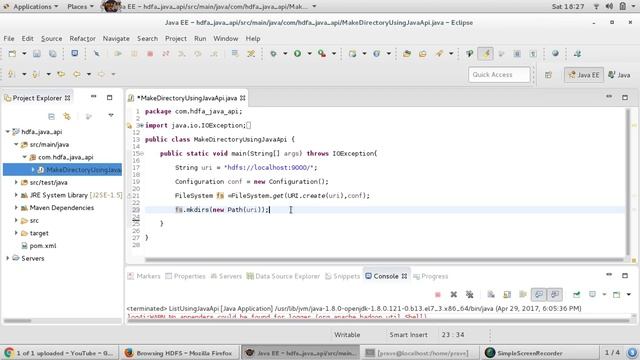This screenshot has width=640, height=360.
Task: Unfold the collapsed import block in the editor
Action: [x=141, y=126]
